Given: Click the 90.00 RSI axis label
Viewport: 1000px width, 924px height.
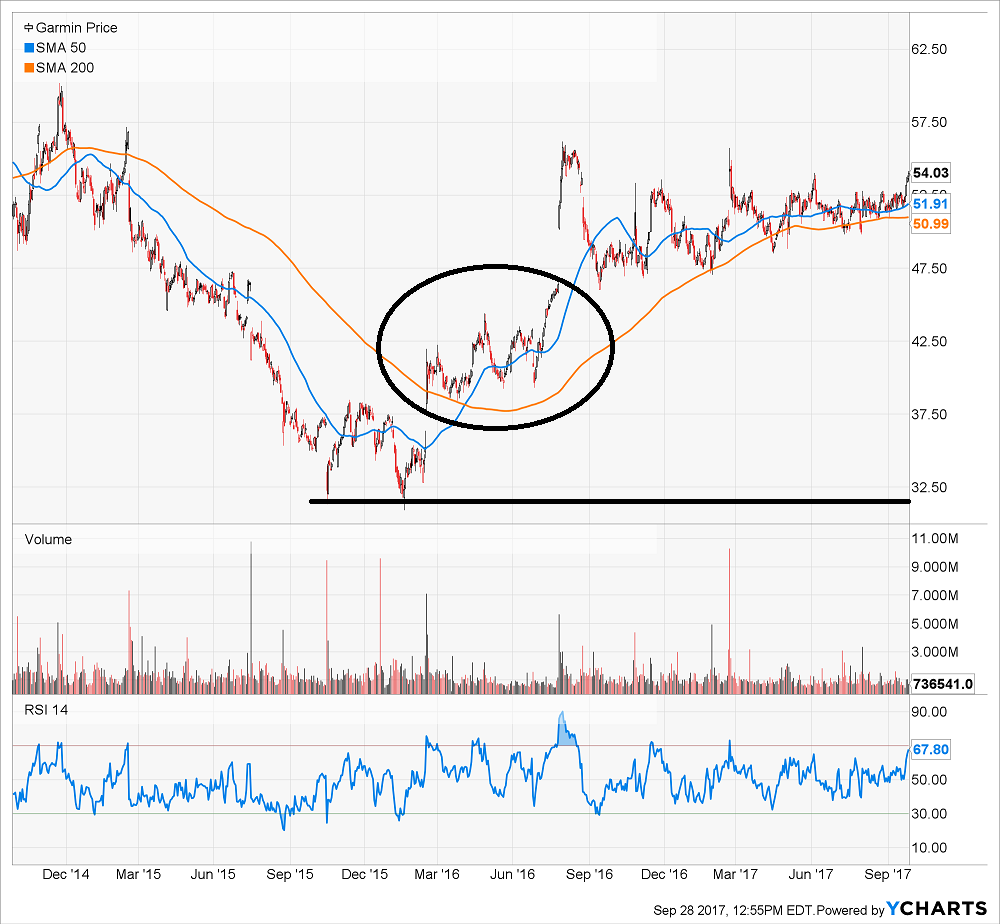Looking at the screenshot, I should point(929,712).
